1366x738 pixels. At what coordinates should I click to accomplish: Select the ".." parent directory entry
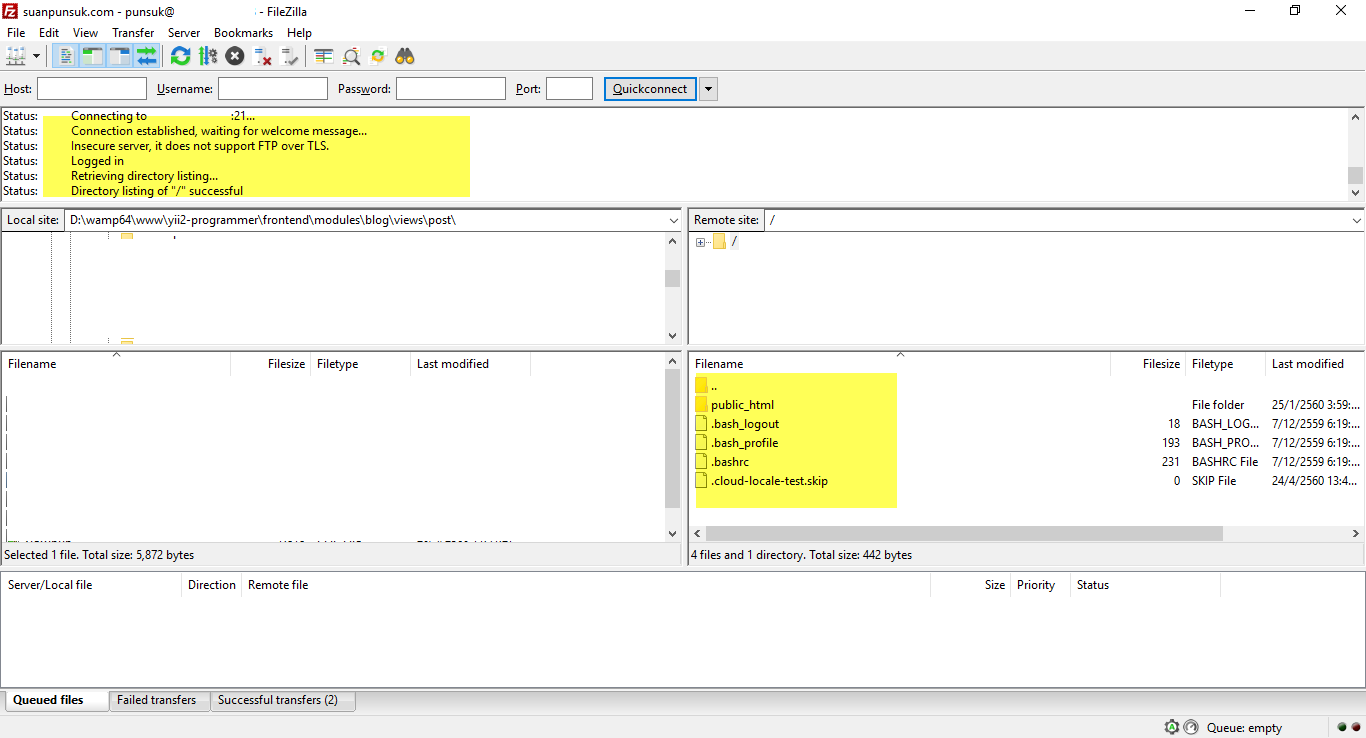[714, 386]
